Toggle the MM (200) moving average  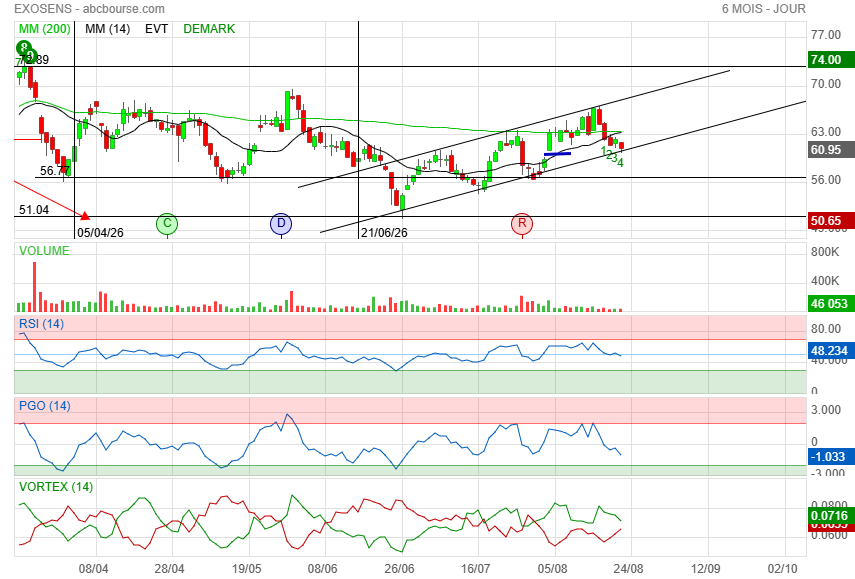click(x=44, y=29)
